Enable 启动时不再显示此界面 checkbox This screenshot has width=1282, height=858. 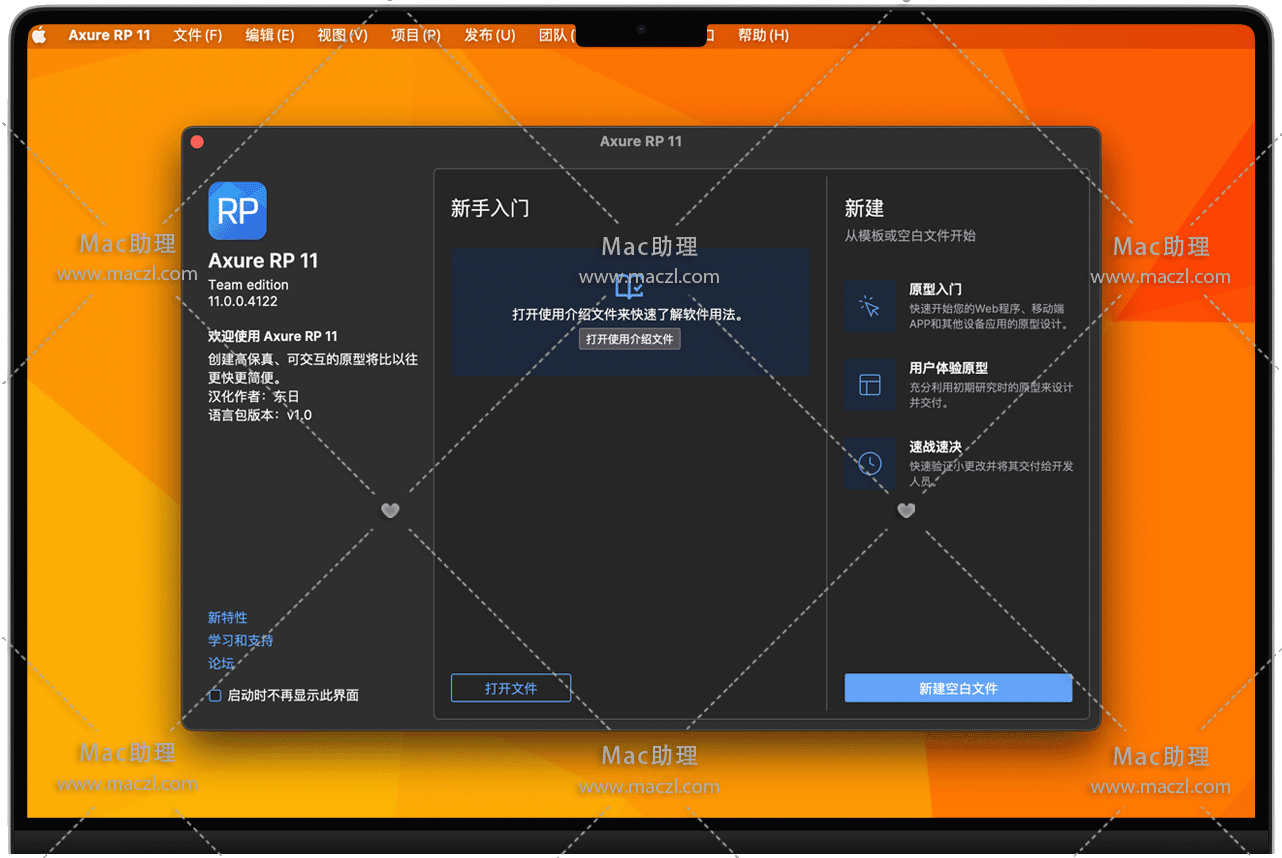(x=215, y=695)
